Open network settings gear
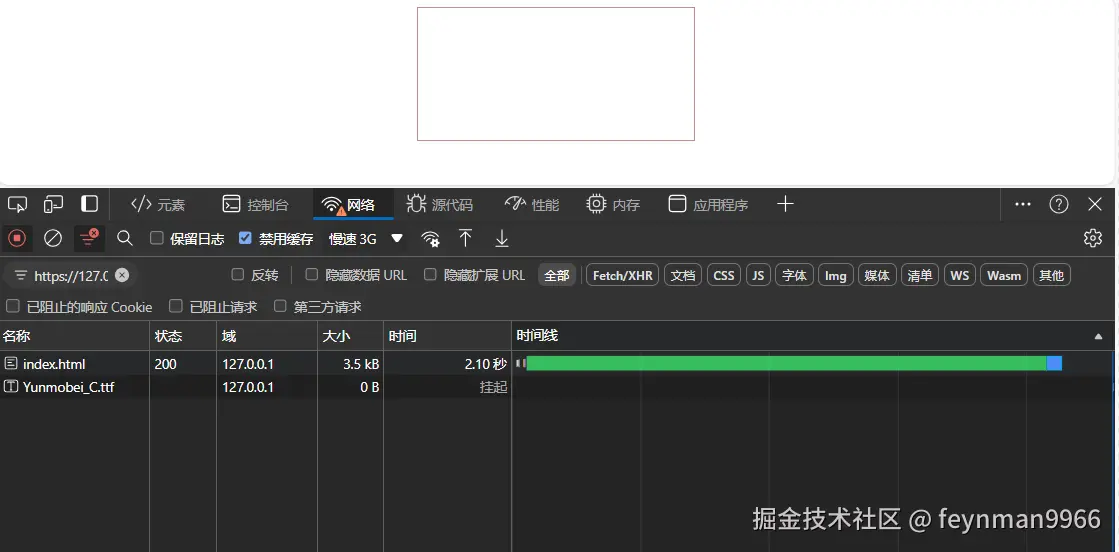Viewport: 1119px width, 552px height. pyautogui.click(x=1093, y=238)
